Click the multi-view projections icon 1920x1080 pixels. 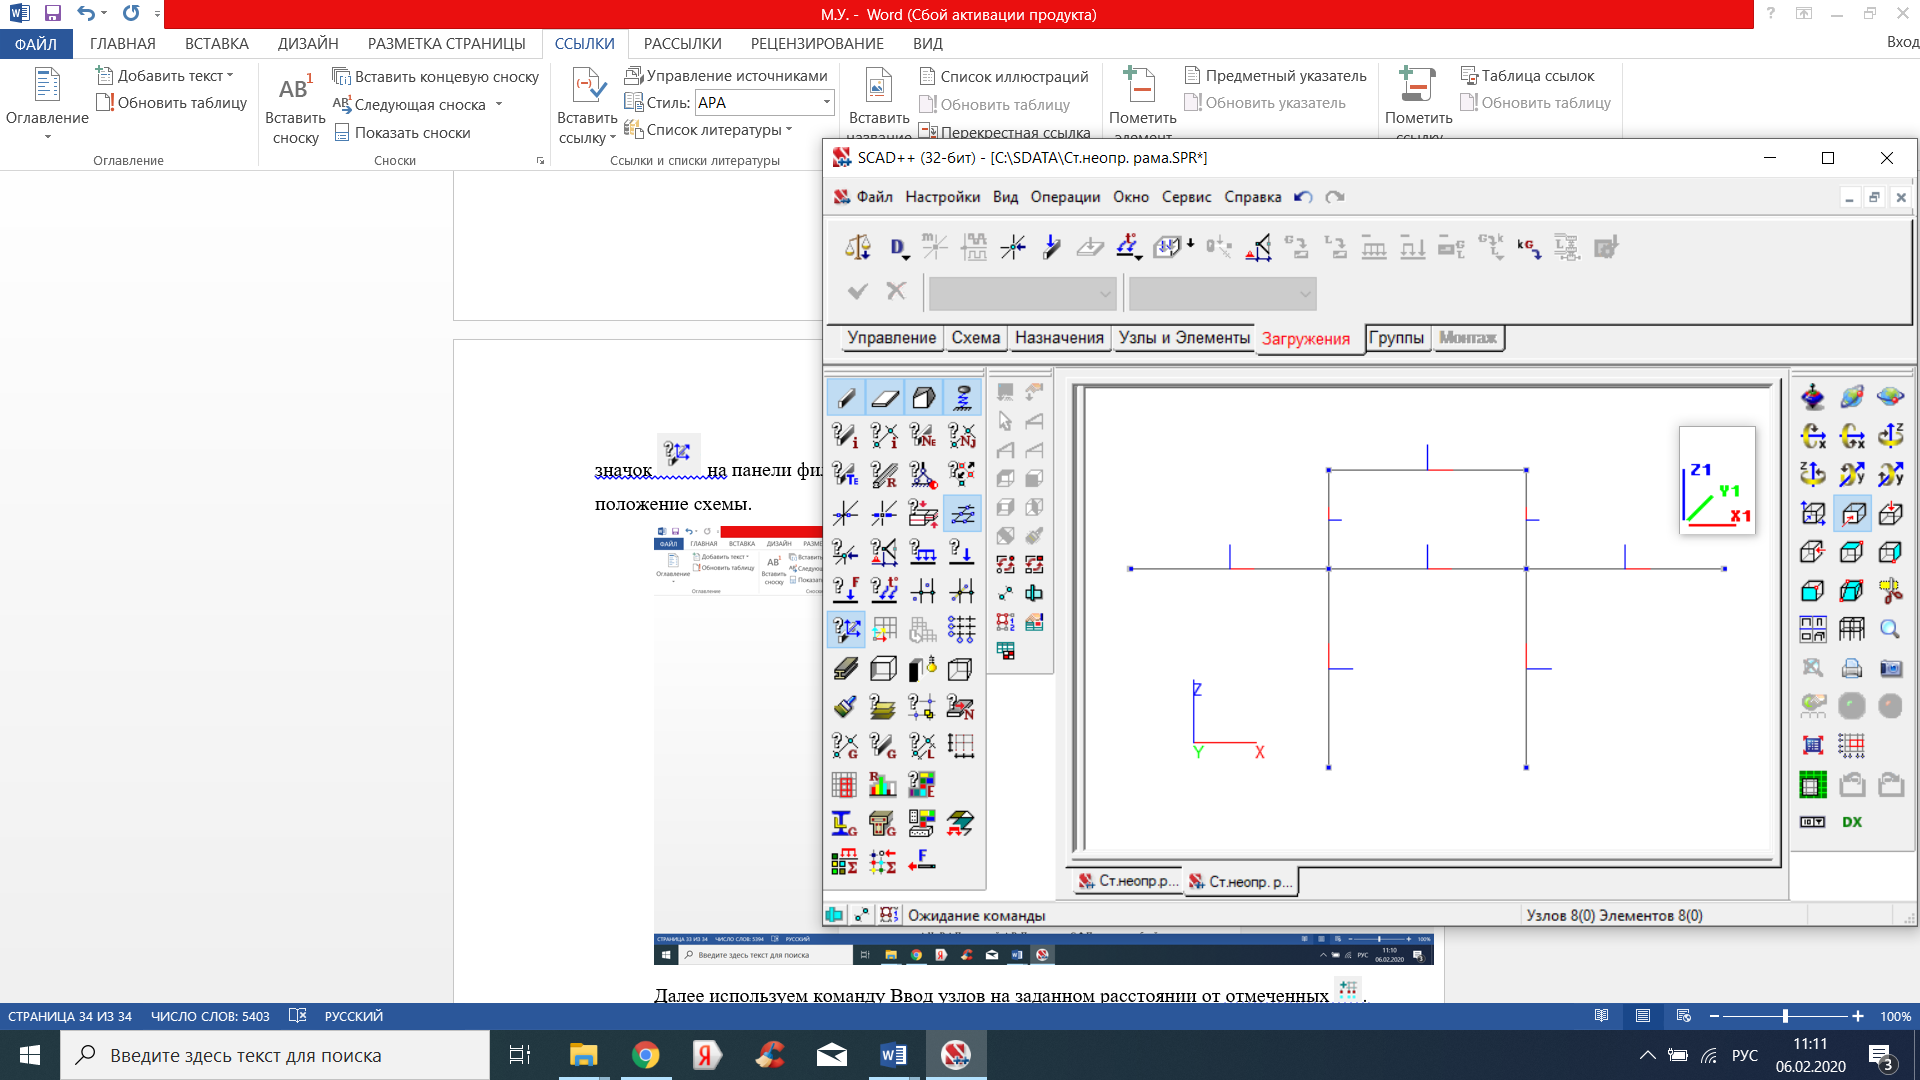tap(1813, 629)
